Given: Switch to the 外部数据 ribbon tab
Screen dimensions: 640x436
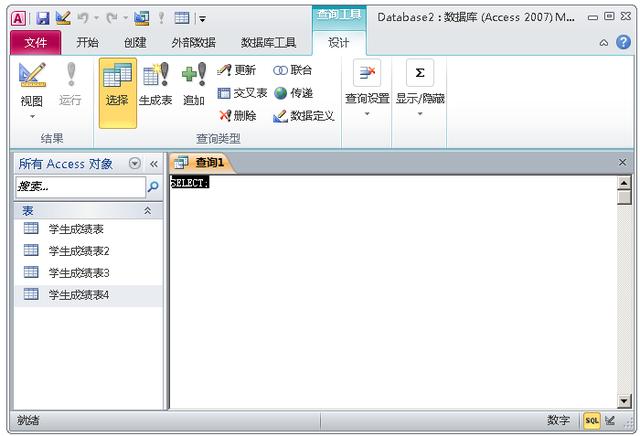Looking at the screenshot, I should [193, 42].
